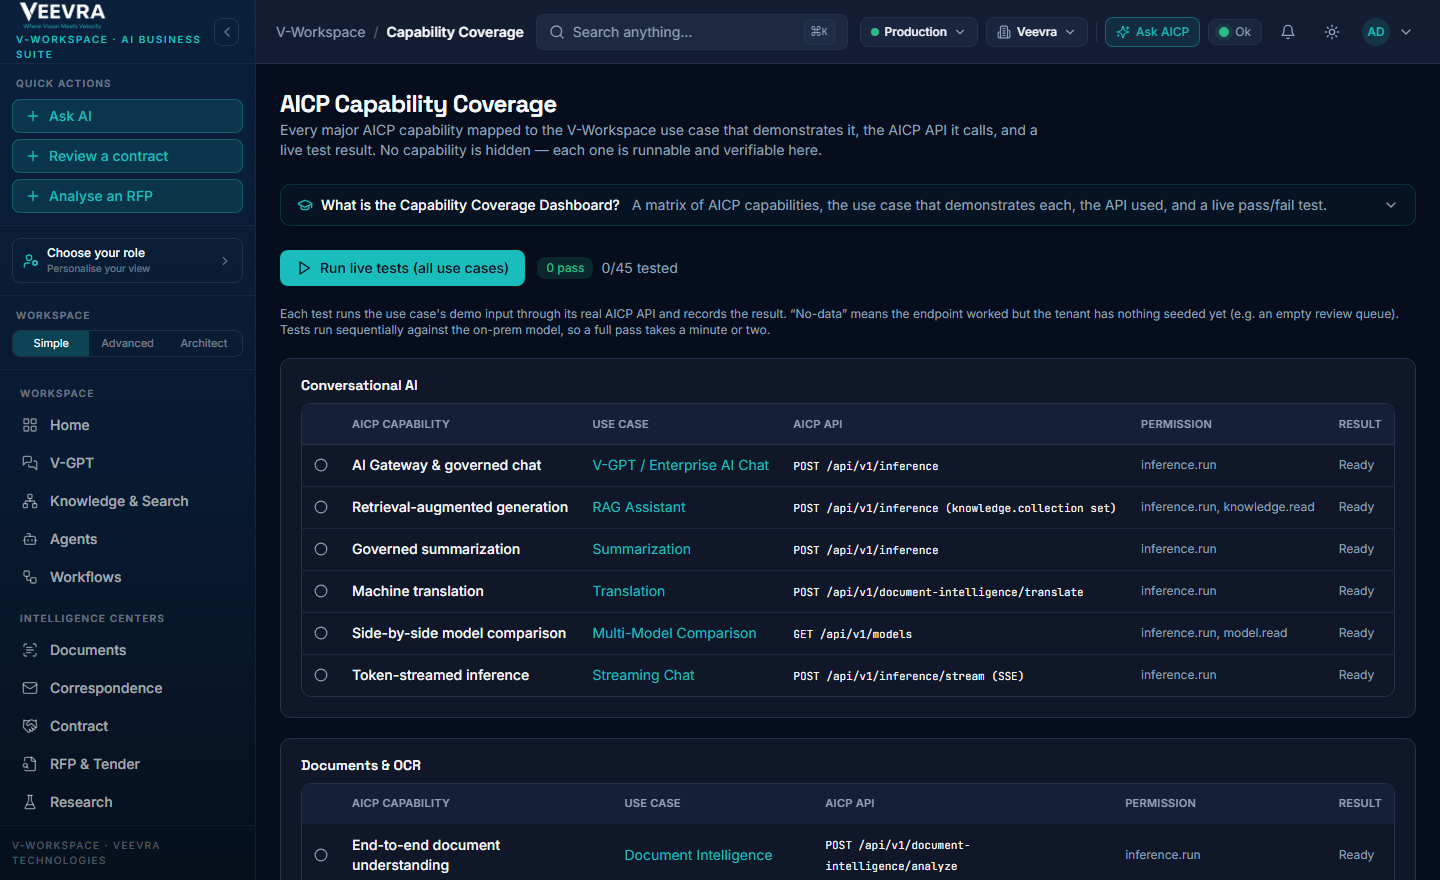Click the inference.run, knowledge.read permission cell

[x=1228, y=507]
